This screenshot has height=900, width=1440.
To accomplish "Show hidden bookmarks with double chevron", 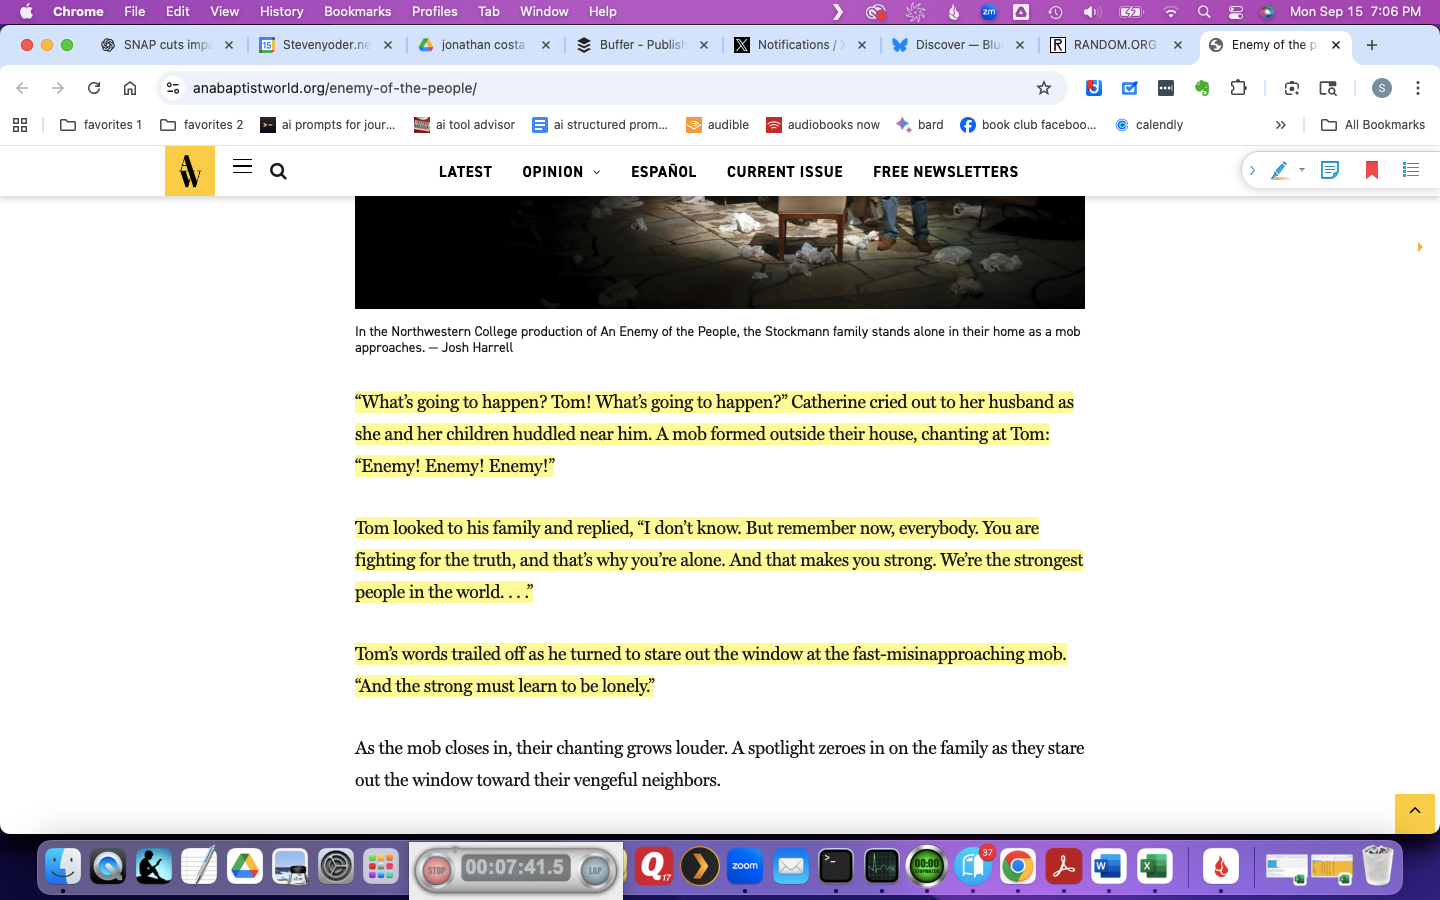I will pyautogui.click(x=1280, y=125).
